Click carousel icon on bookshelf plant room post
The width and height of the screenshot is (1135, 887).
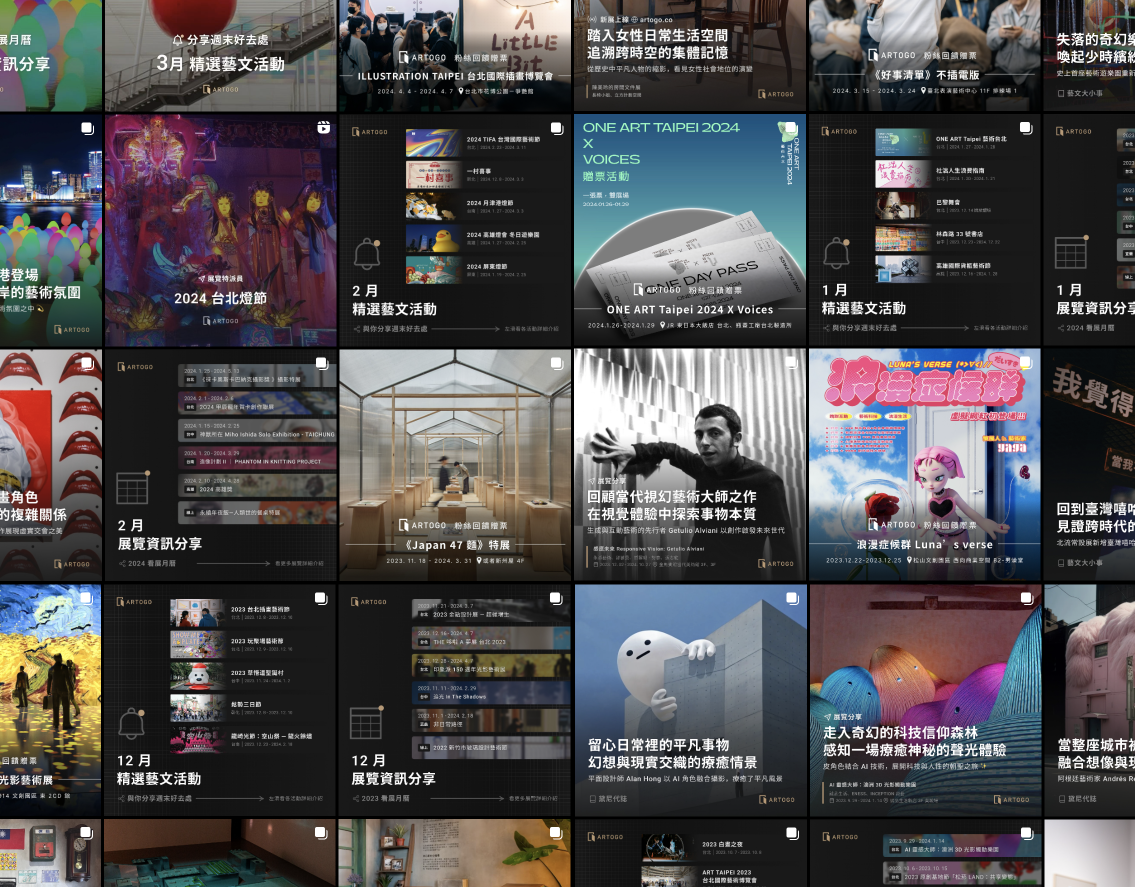pos(556,833)
